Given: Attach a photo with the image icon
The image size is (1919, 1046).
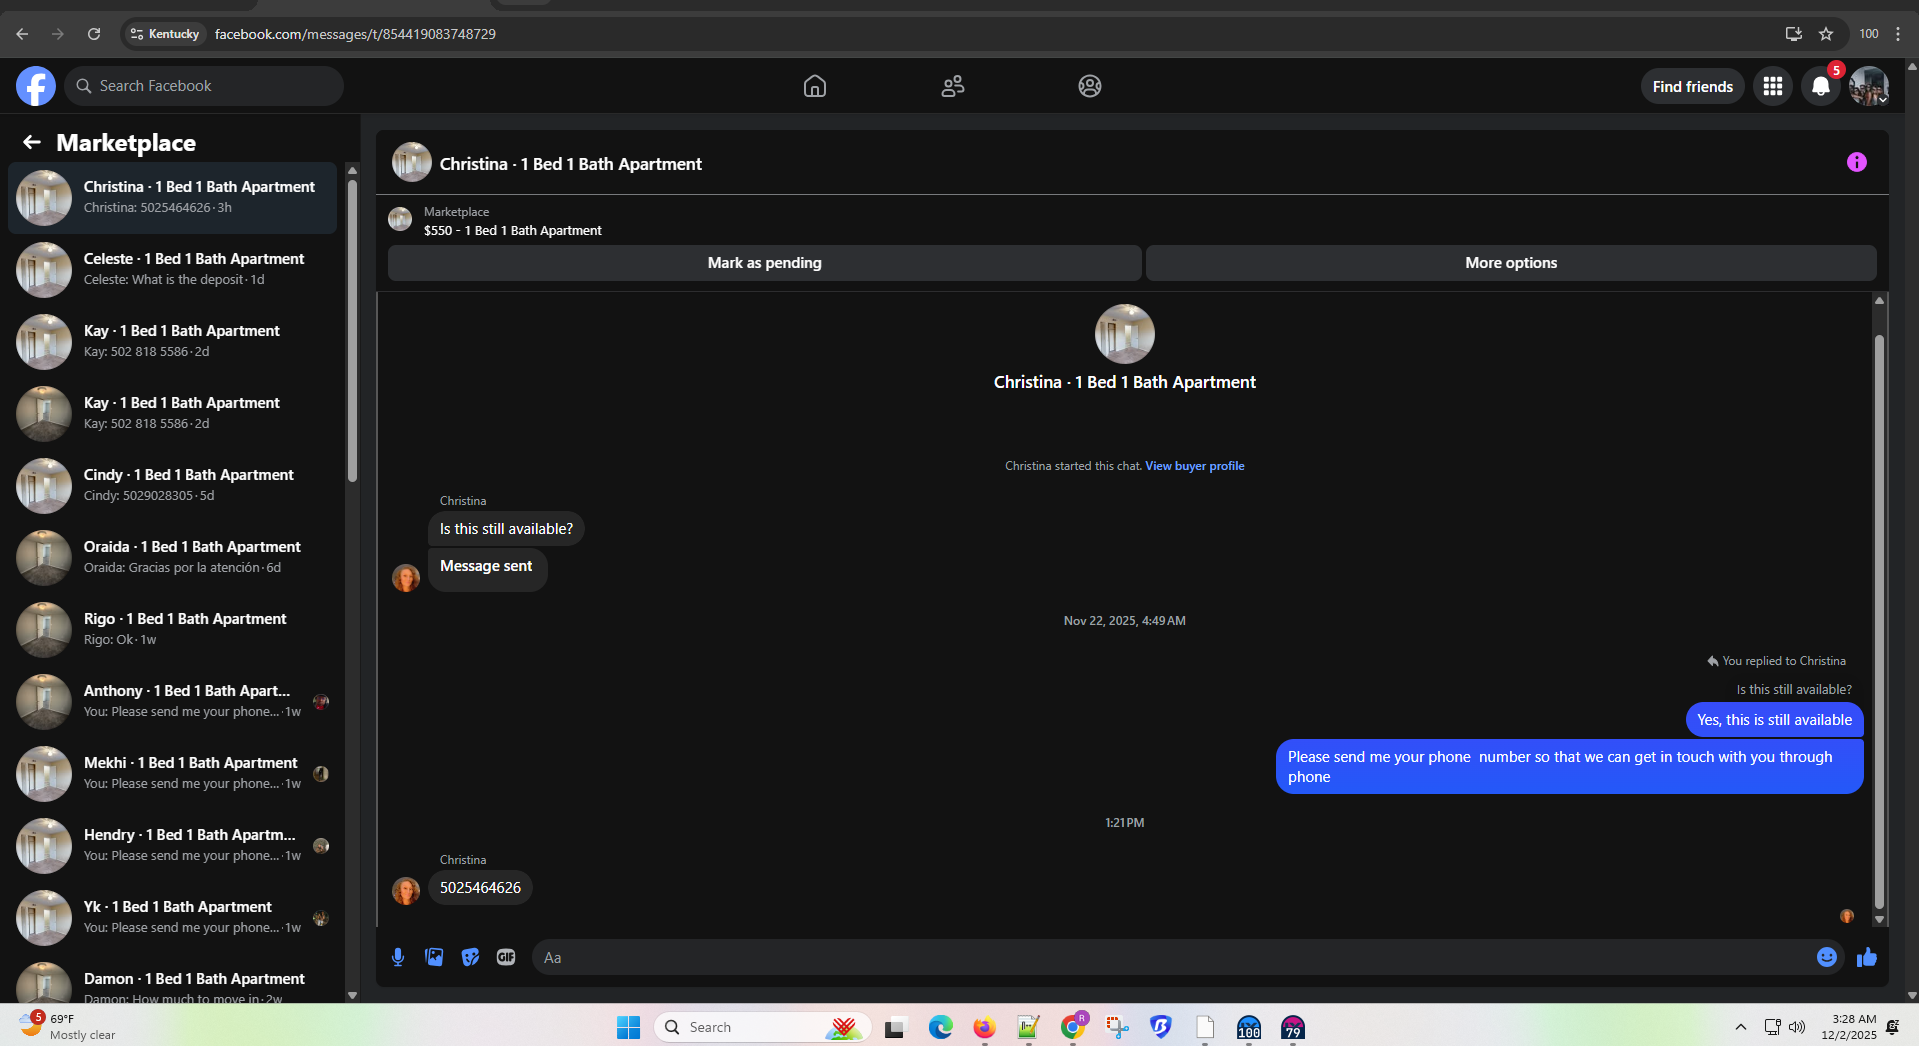Looking at the screenshot, I should tap(434, 957).
